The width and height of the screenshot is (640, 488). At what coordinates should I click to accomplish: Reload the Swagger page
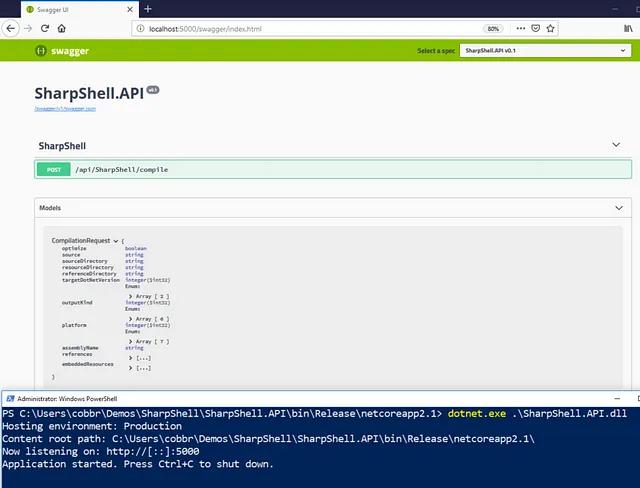click(x=45, y=29)
